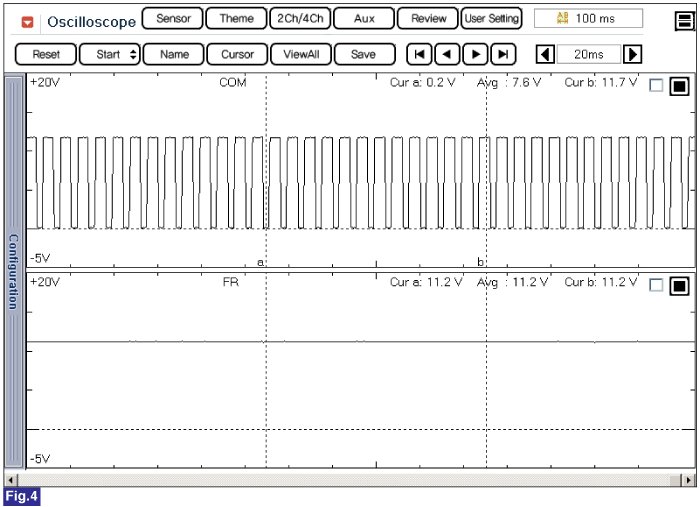Viewport: 700px width, 507px height.
Task: Open the Sensor settings
Action: tap(173, 19)
